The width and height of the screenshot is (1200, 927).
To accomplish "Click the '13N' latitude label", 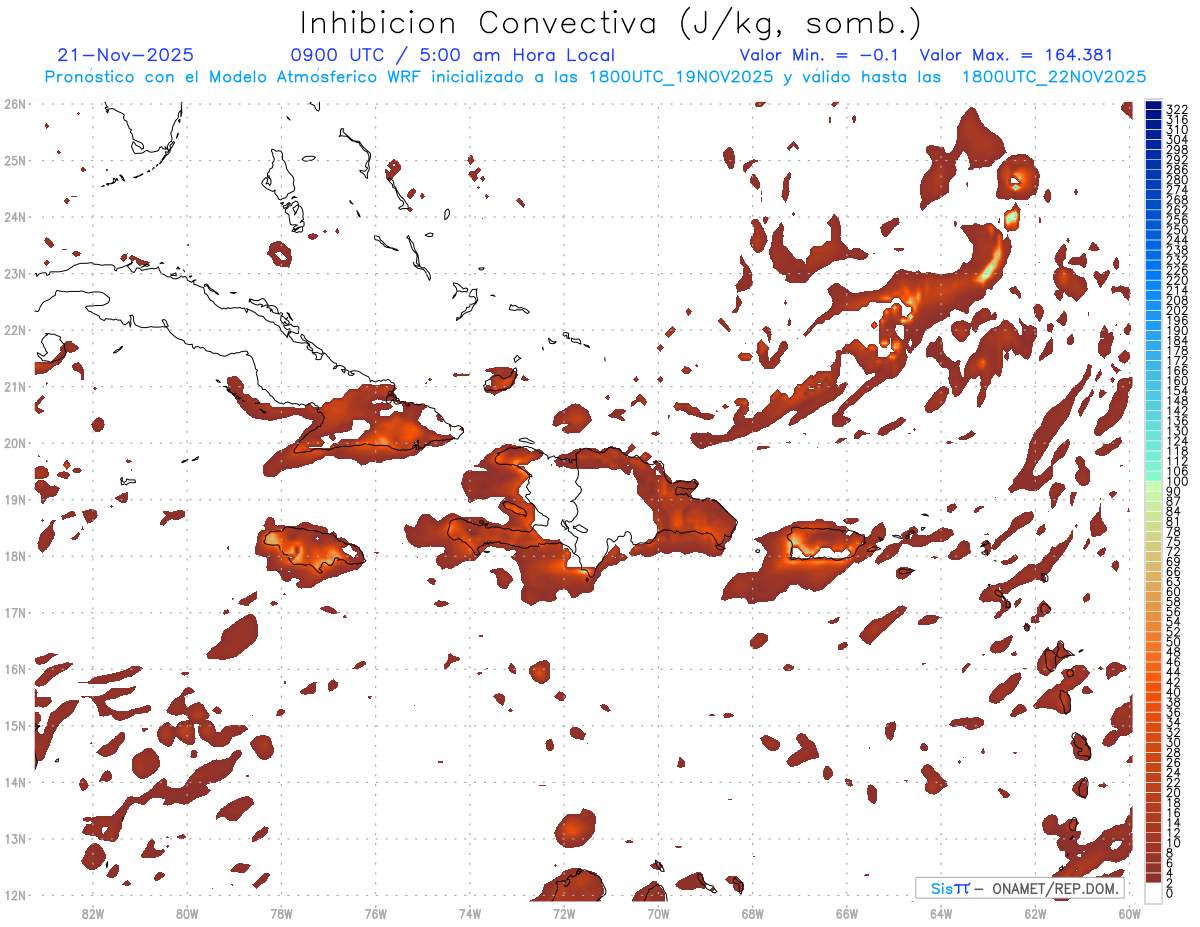I will coord(15,838).
